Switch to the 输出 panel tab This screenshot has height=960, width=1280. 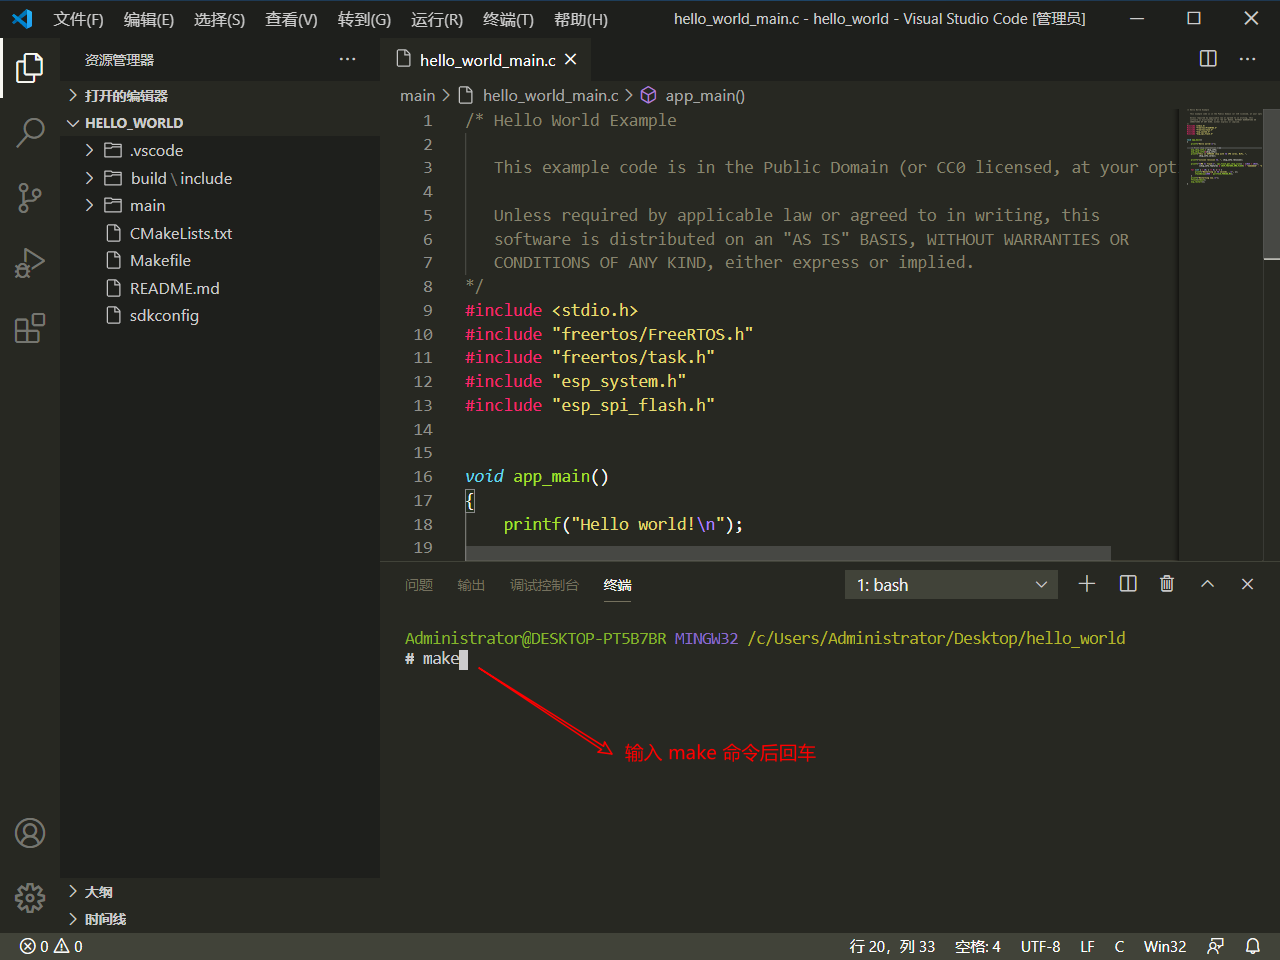[x=471, y=585]
